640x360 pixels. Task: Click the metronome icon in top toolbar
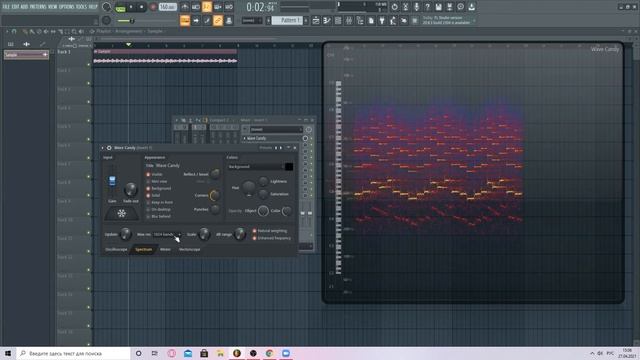185,7
